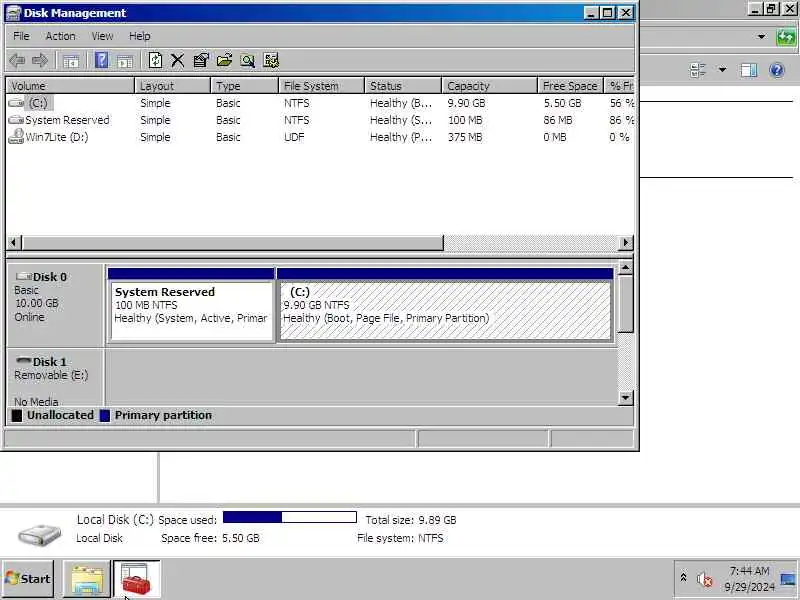Click the Open folder toolbar icon
The height and width of the screenshot is (600, 800).
[224, 61]
